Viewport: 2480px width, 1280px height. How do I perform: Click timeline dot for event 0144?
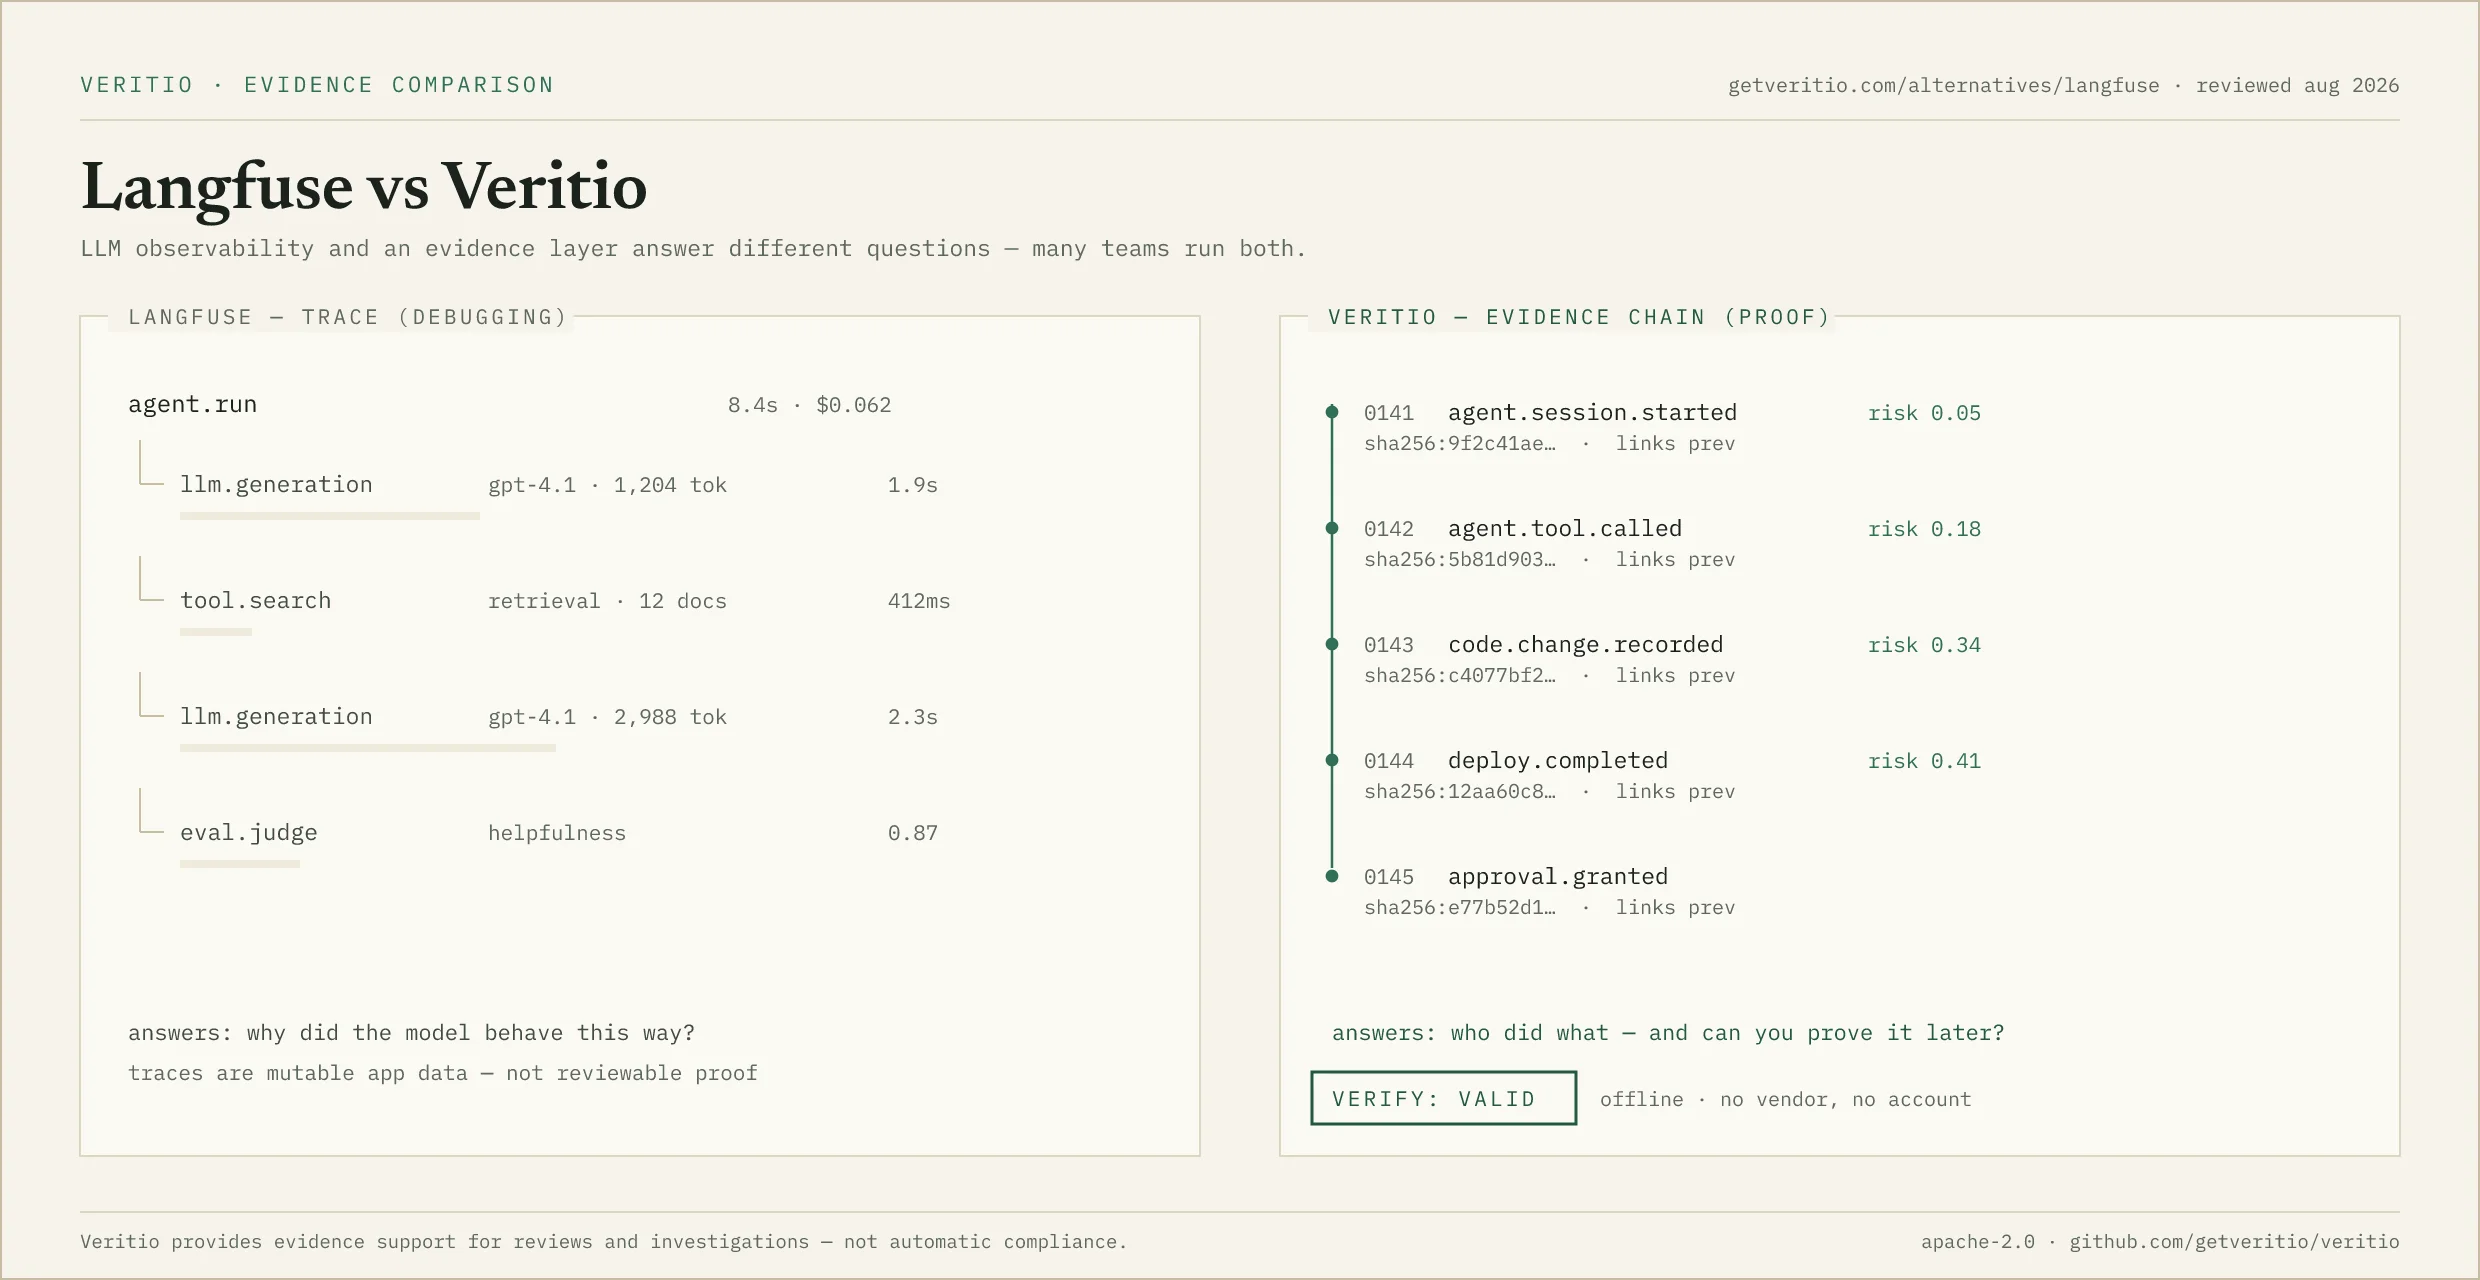click(1332, 760)
